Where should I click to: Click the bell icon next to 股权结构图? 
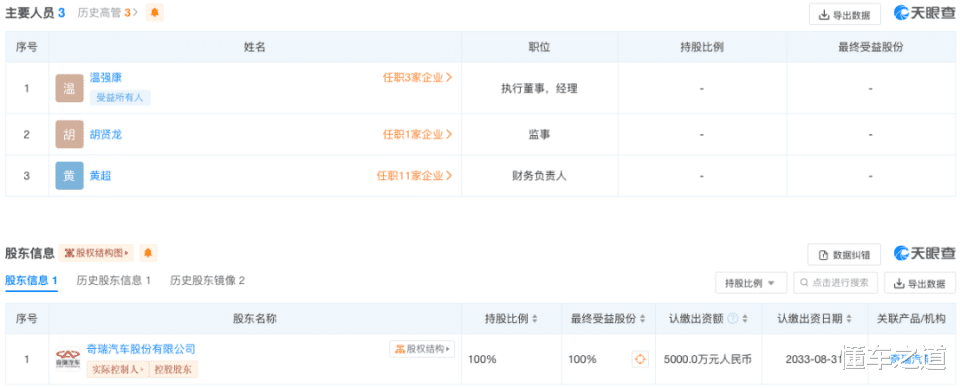tap(148, 253)
